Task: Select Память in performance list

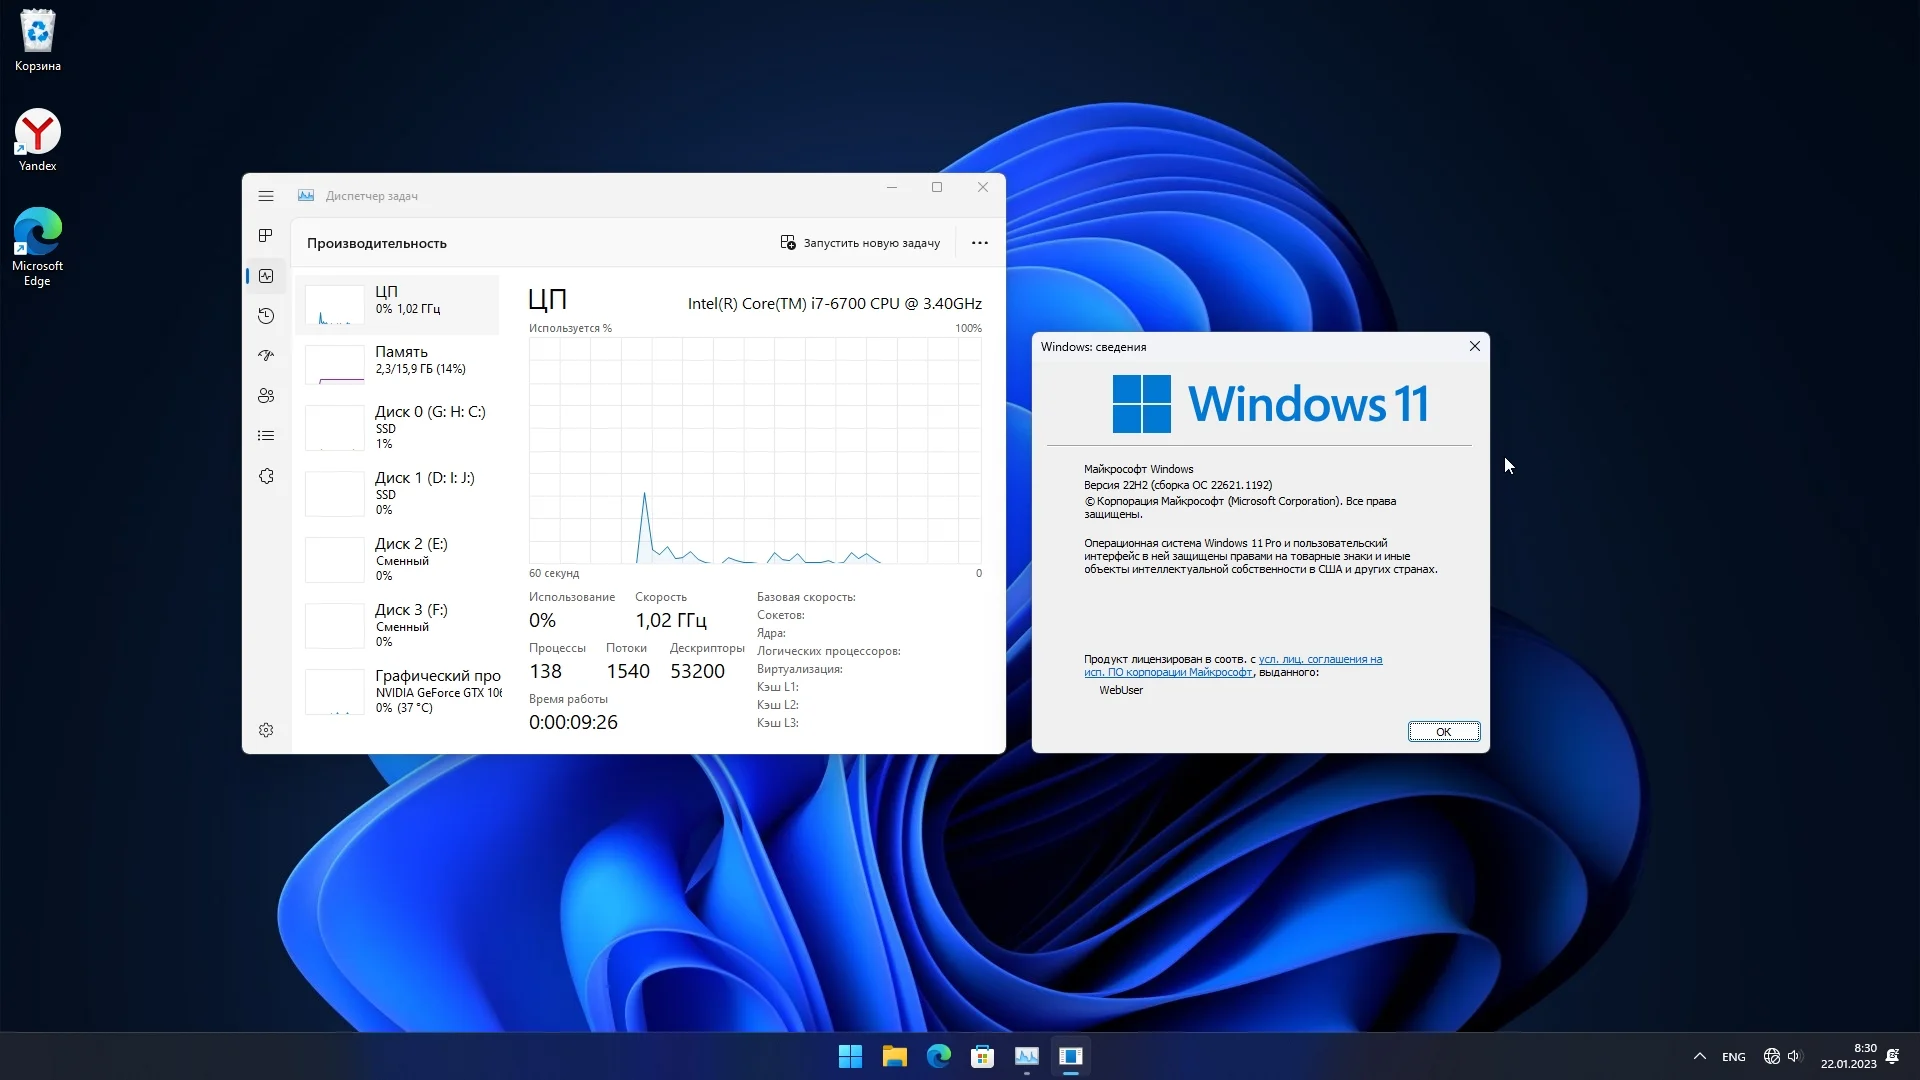Action: (400, 360)
